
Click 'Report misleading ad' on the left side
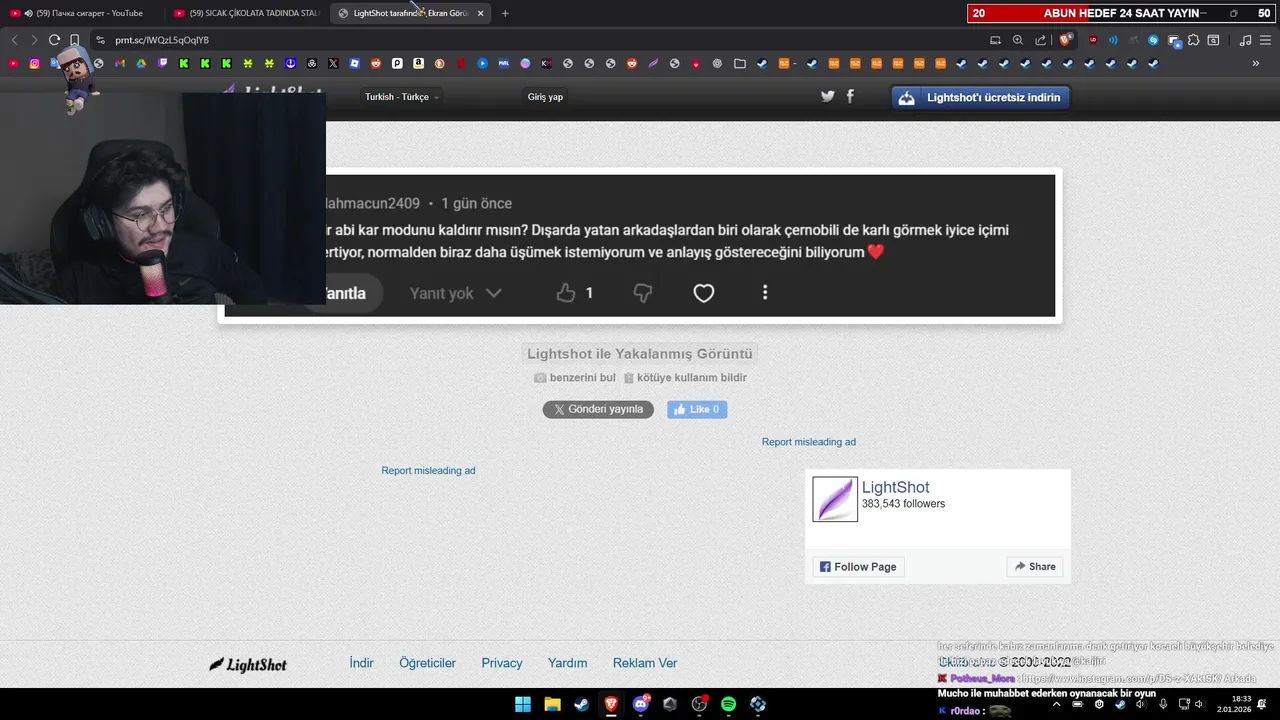(428, 471)
